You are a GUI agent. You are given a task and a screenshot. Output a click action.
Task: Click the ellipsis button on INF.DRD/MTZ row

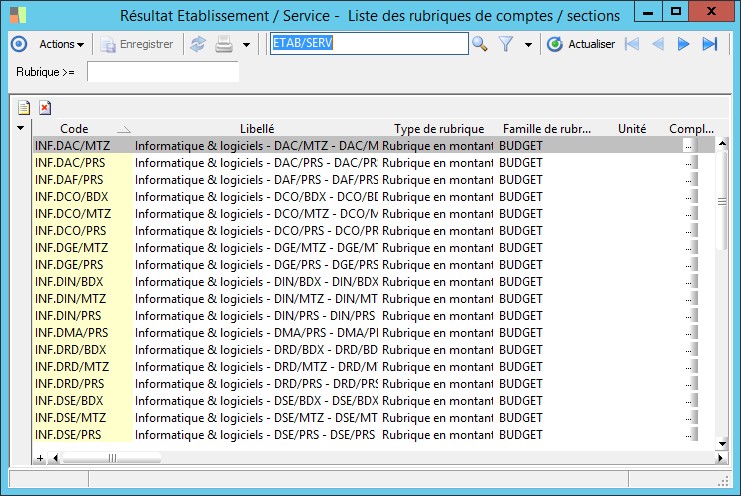pyautogui.click(x=689, y=367)
